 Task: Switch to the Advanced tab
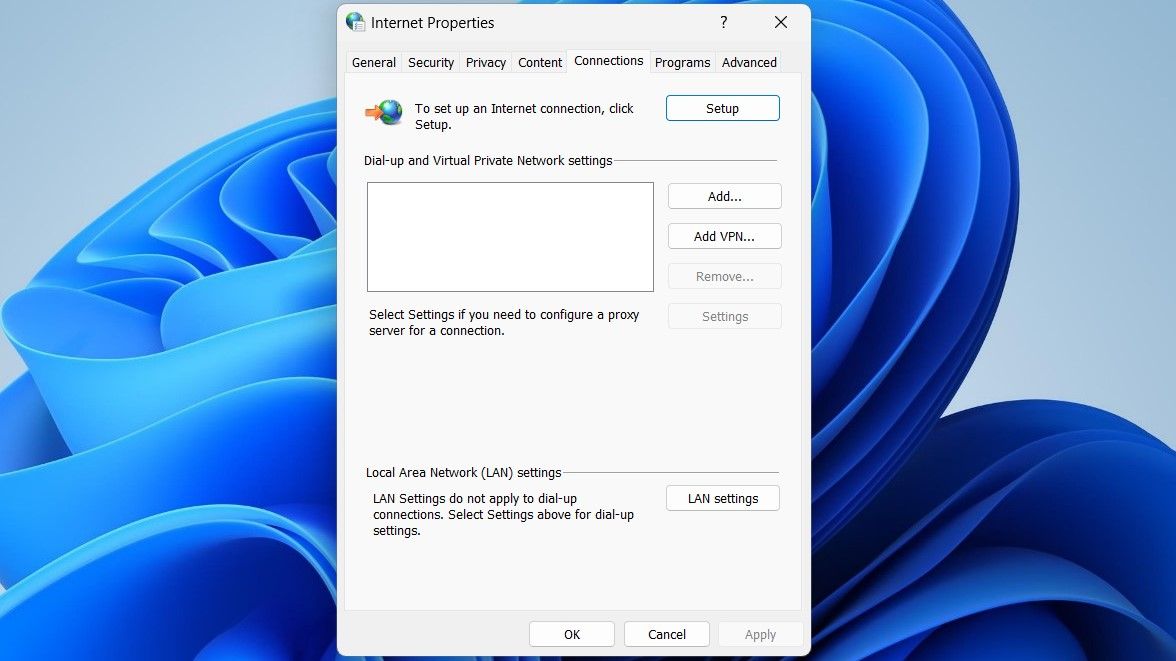pos(748,62)
